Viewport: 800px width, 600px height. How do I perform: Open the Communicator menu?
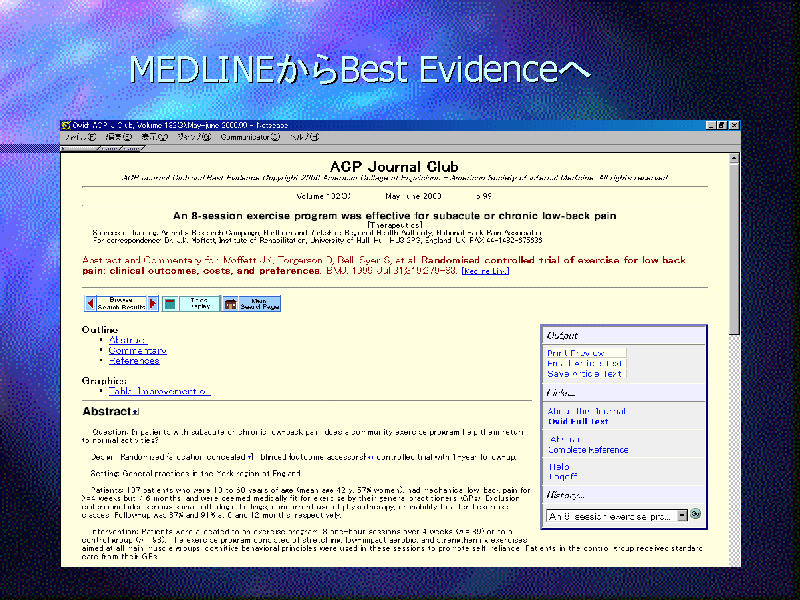[x=249, y=137]
